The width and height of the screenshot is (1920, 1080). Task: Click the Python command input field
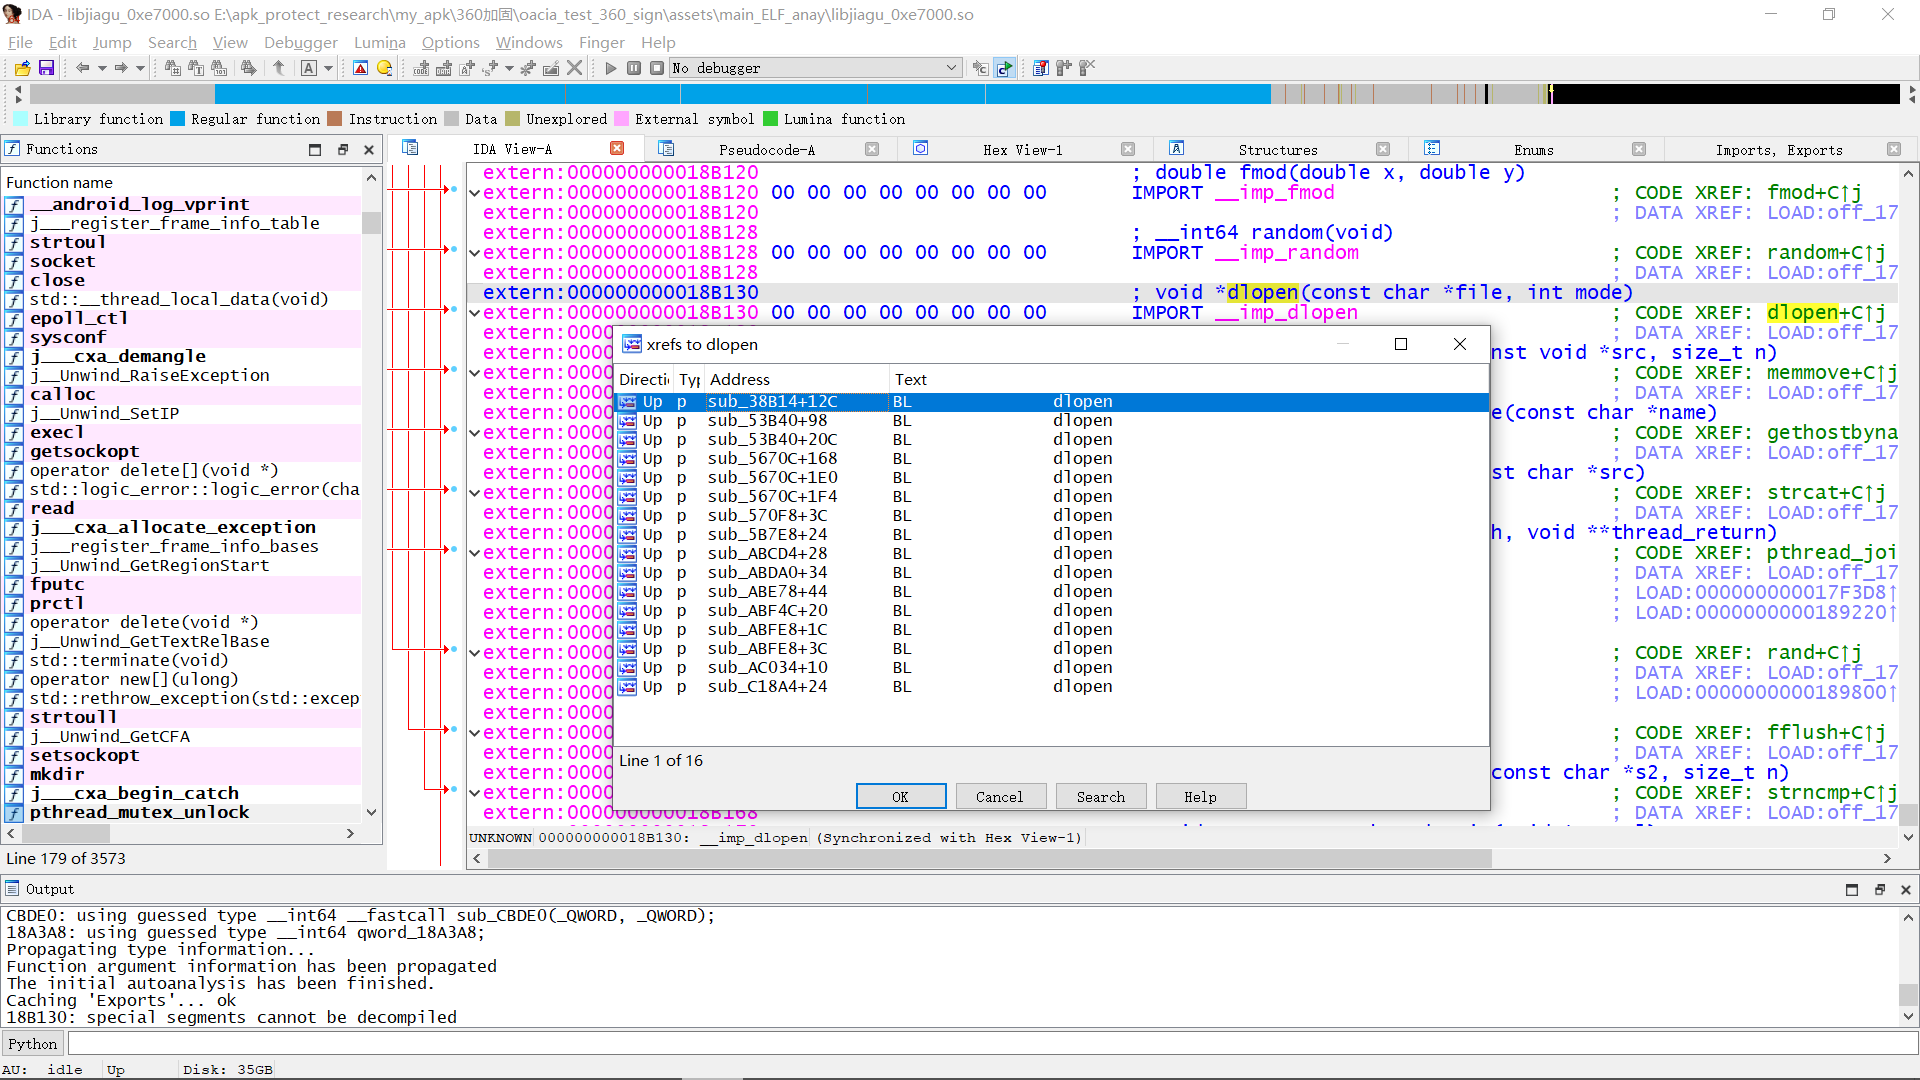[990, 1044]
